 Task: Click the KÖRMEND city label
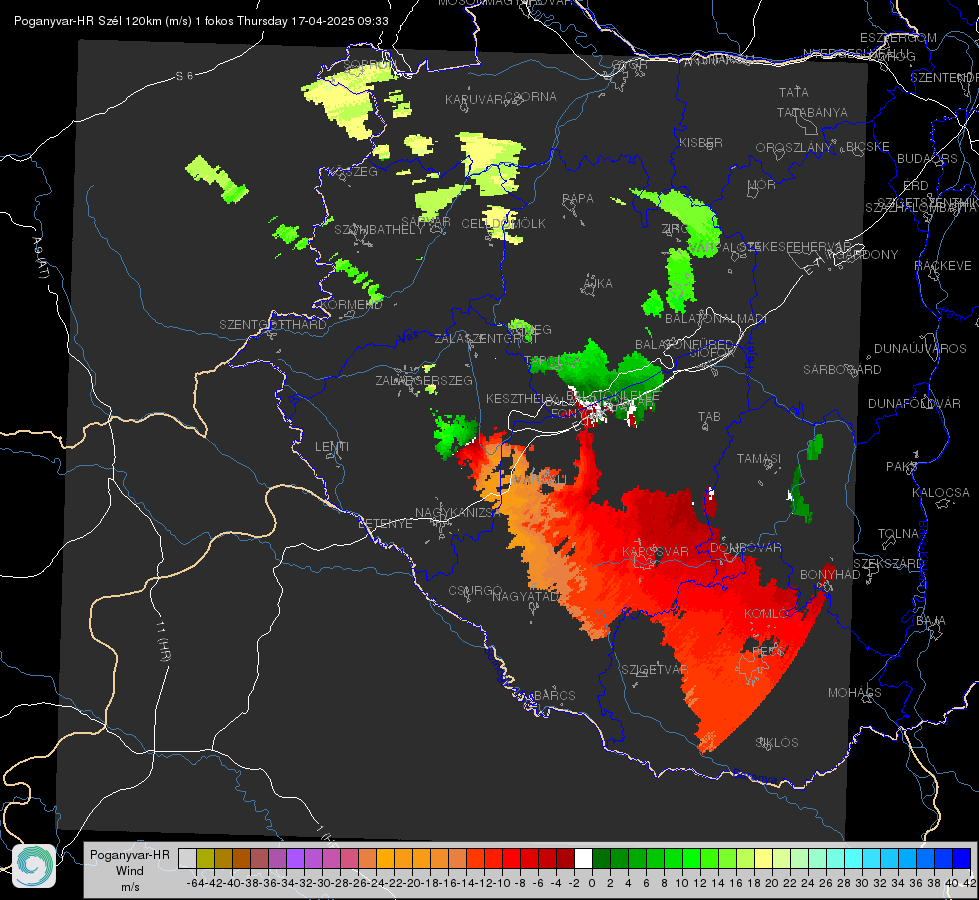(x=350, y=305)
